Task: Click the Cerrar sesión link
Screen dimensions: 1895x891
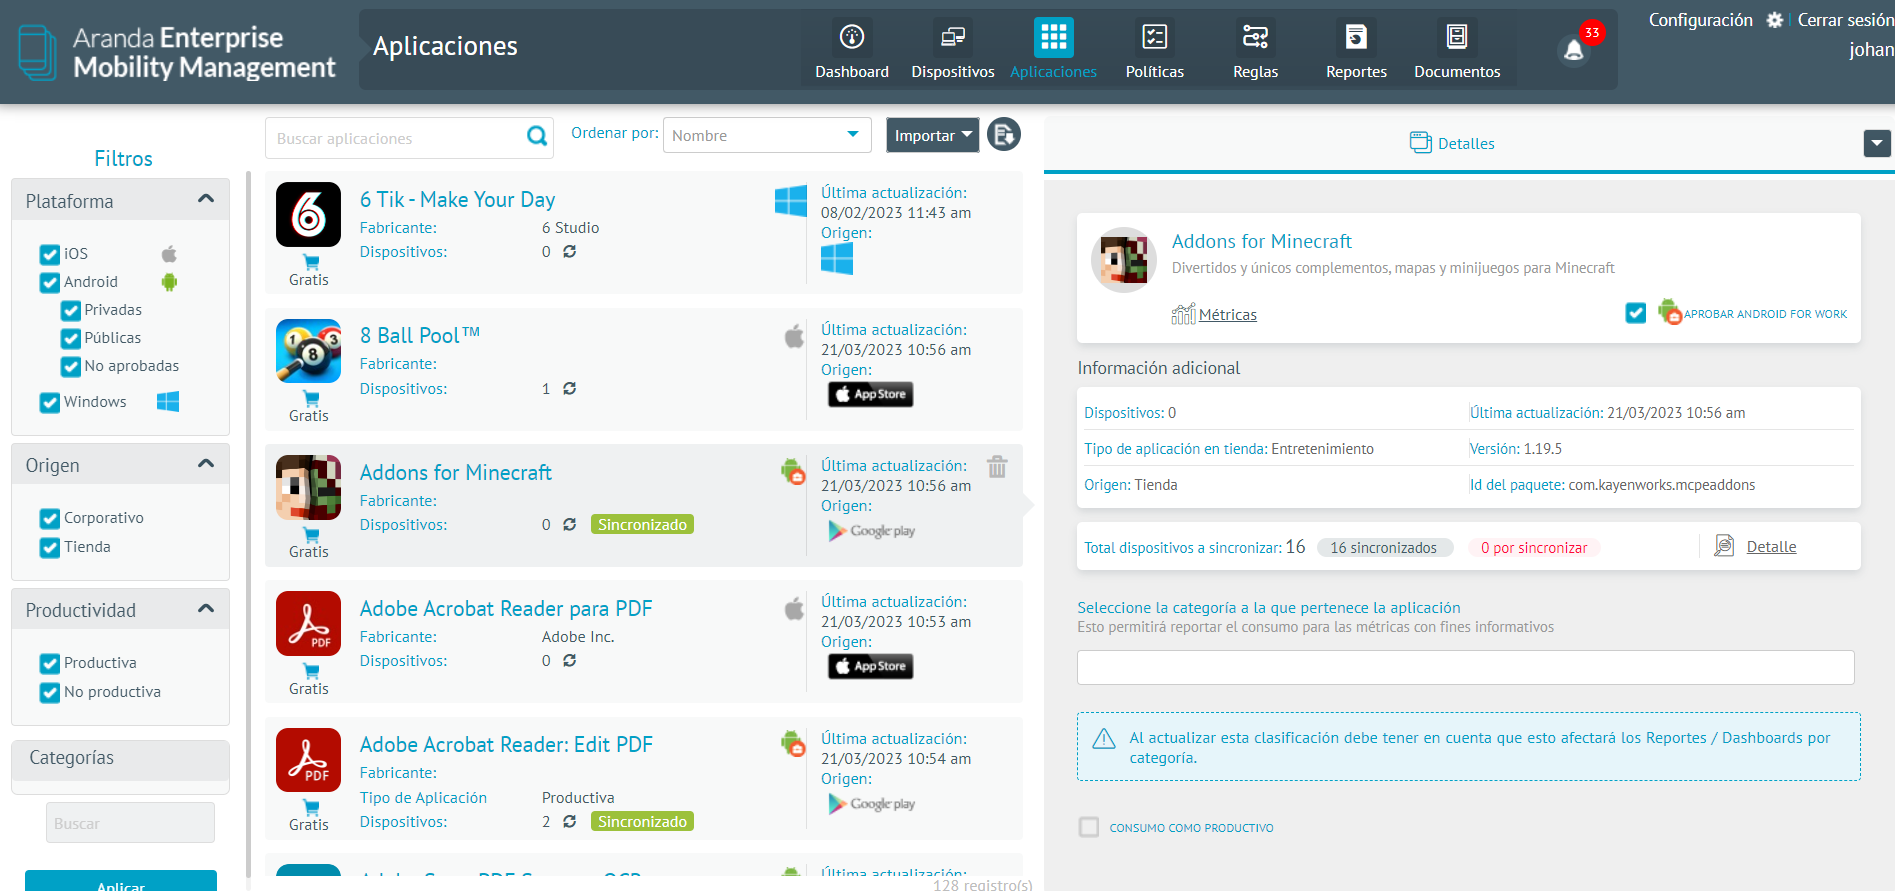Action: (1845, 20)
